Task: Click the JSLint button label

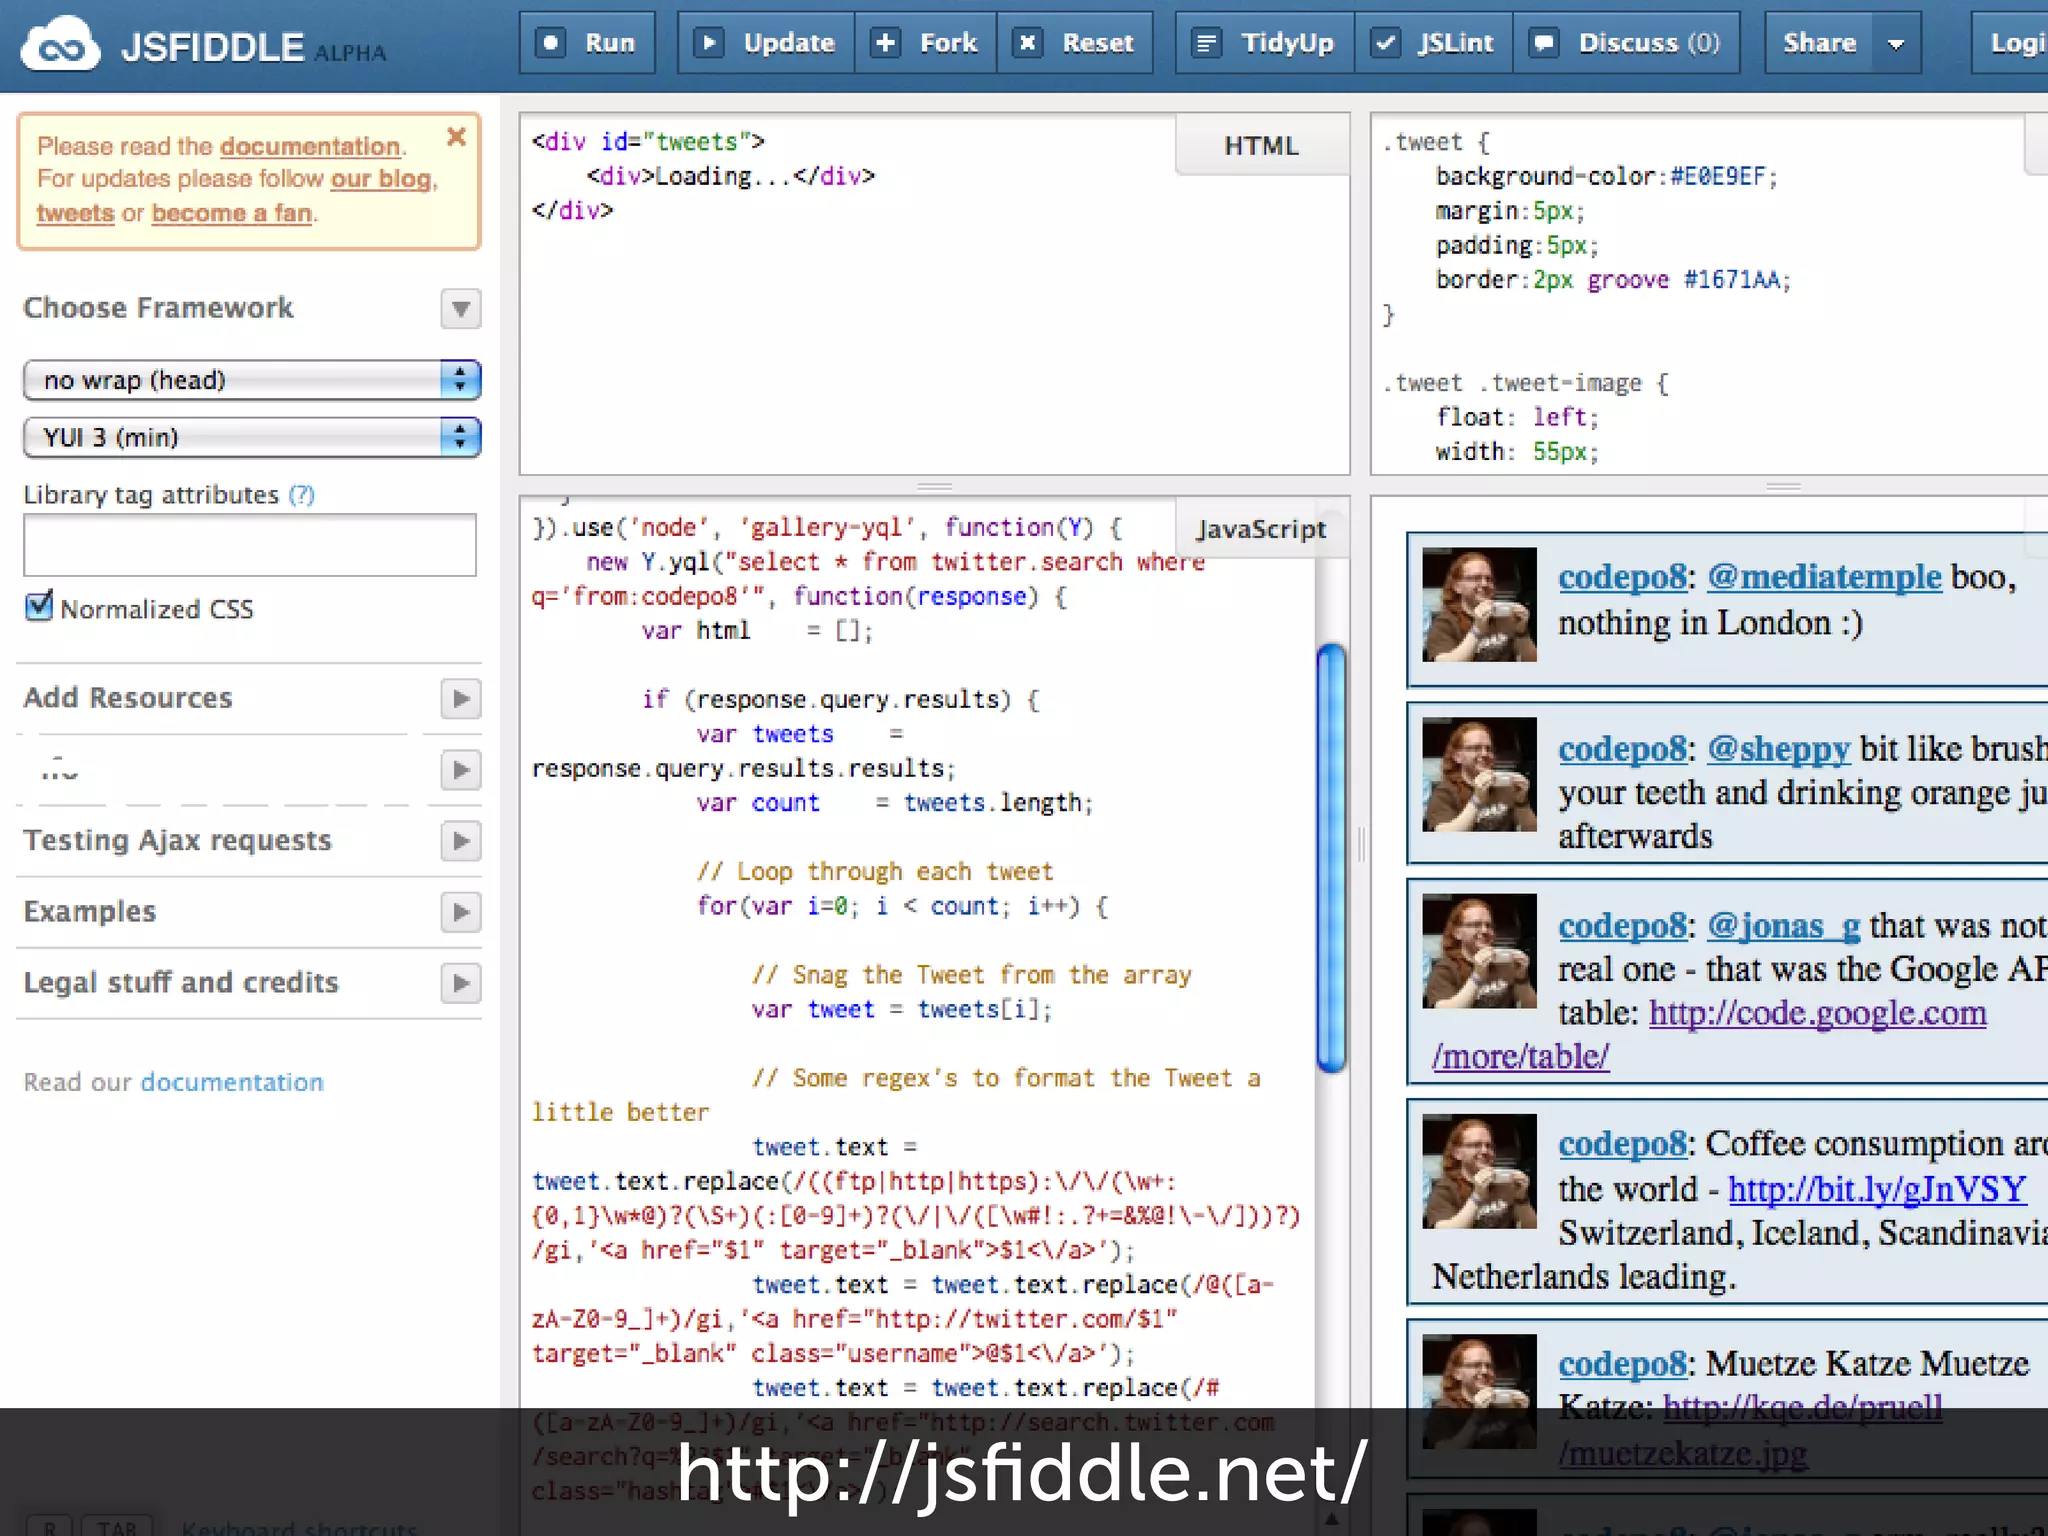Action: (1455, 43)
